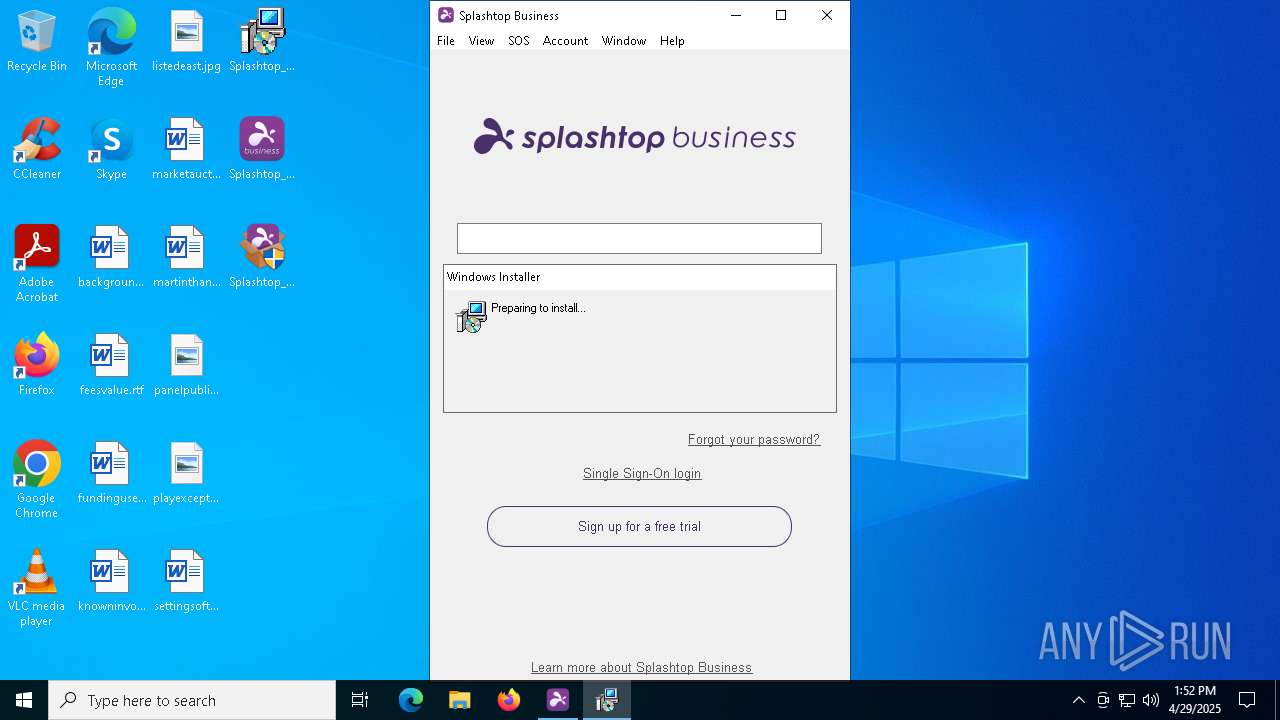This screenshot has width=1280, height=720.
Task: Minimize the Splashtop Business window
Action: [x=736, y=15]
